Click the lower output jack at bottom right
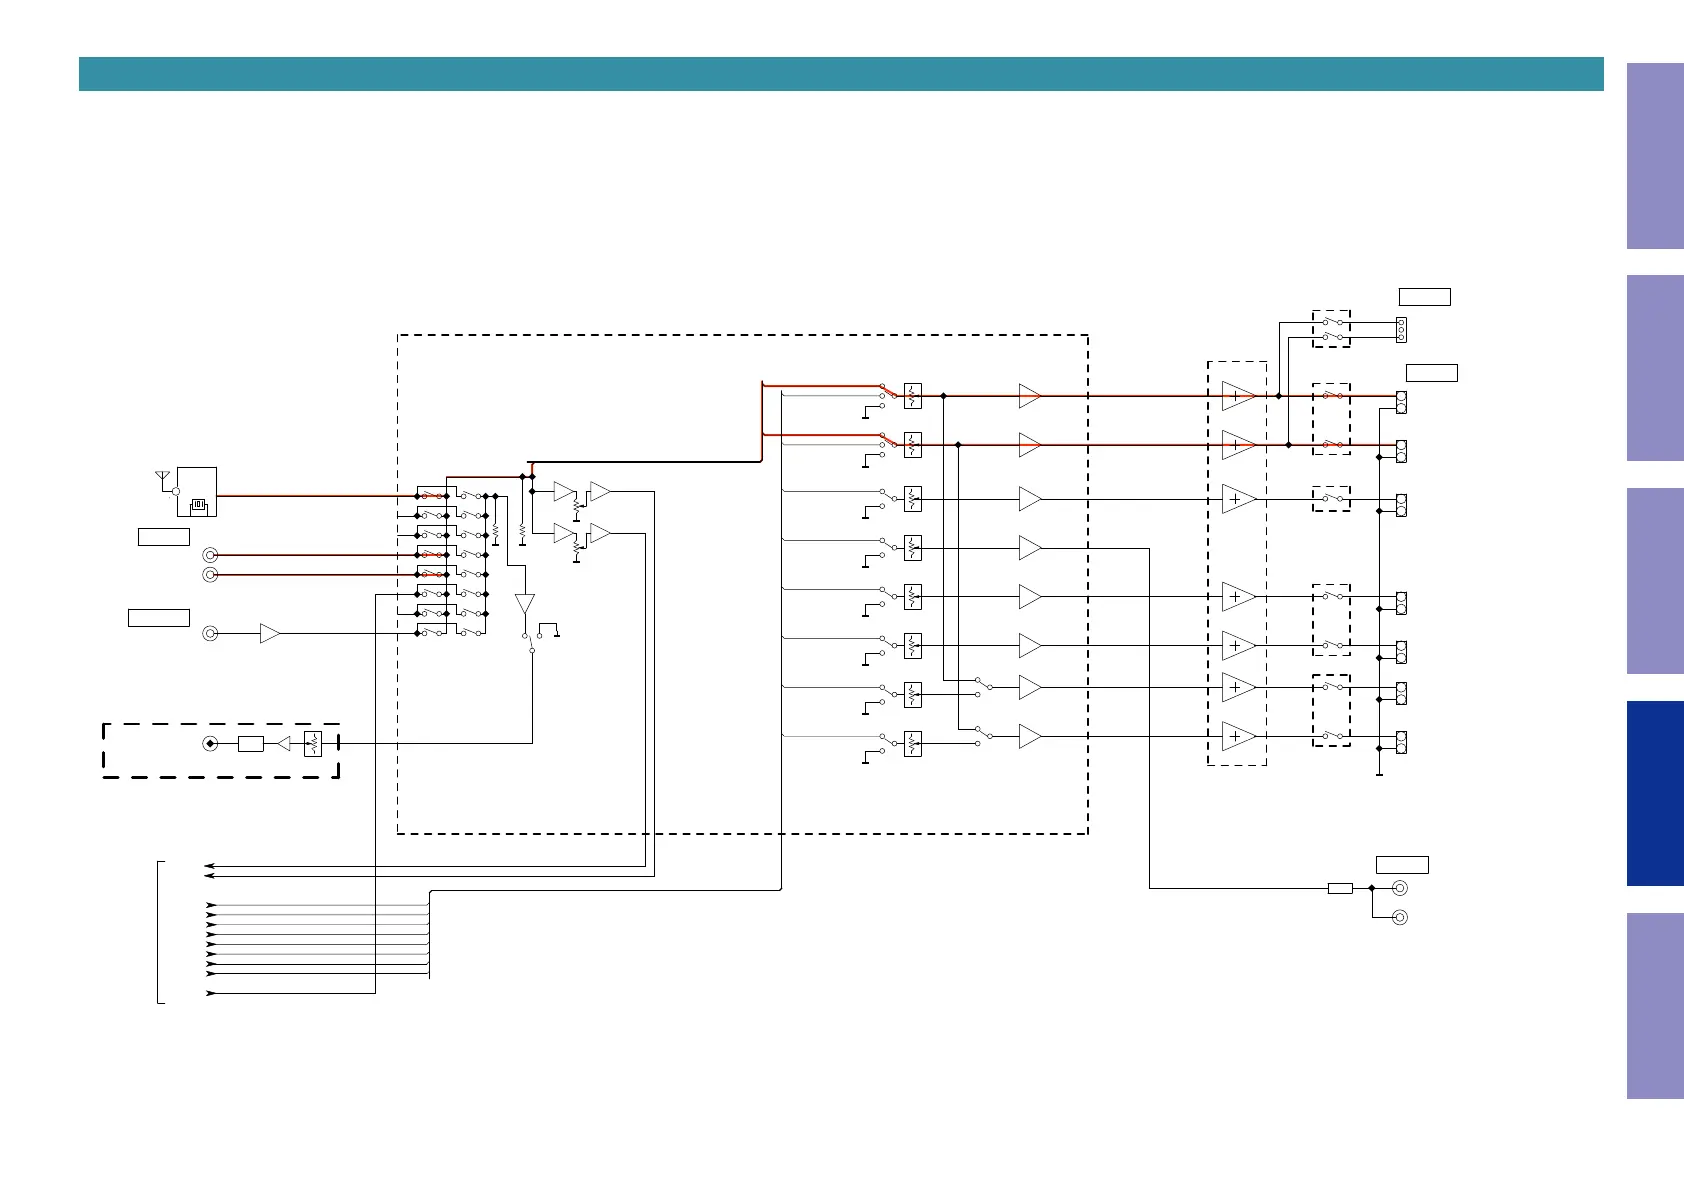The width and height of the screenshot is (1684, 1191). tap(1400, 917)
